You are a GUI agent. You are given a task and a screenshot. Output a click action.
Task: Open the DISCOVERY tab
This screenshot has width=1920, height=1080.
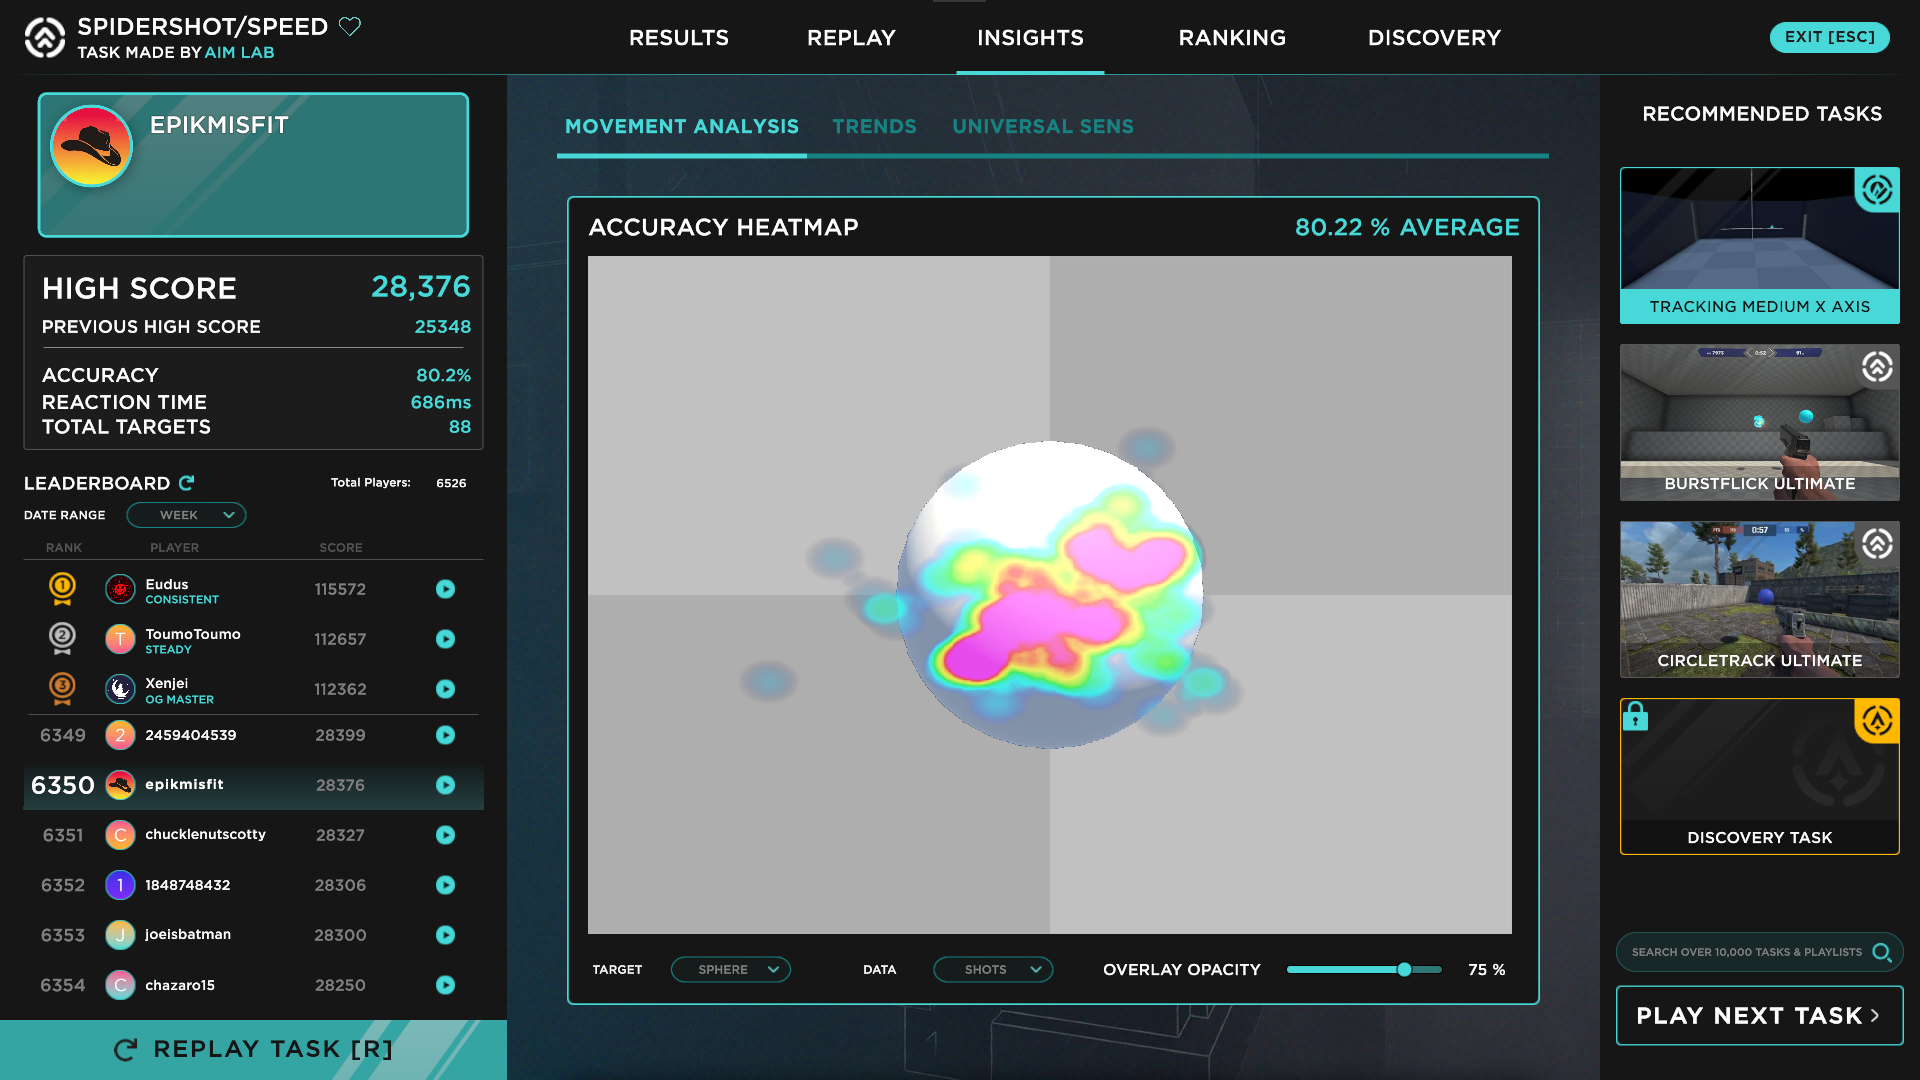pyautogui.click(x=1434, y=38)
